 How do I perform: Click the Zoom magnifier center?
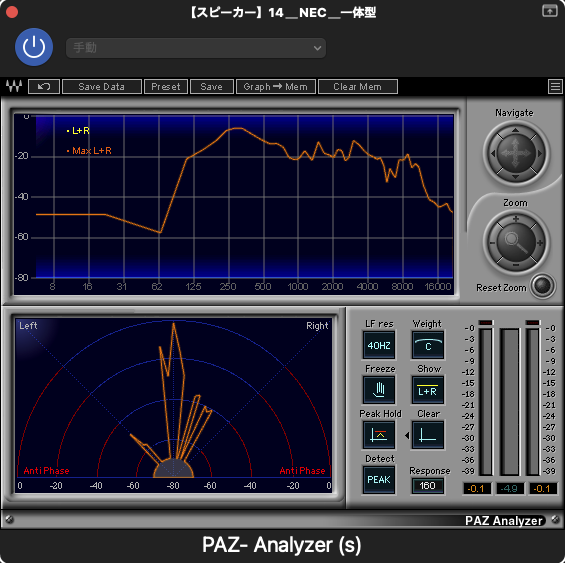(x=516, y=242)
